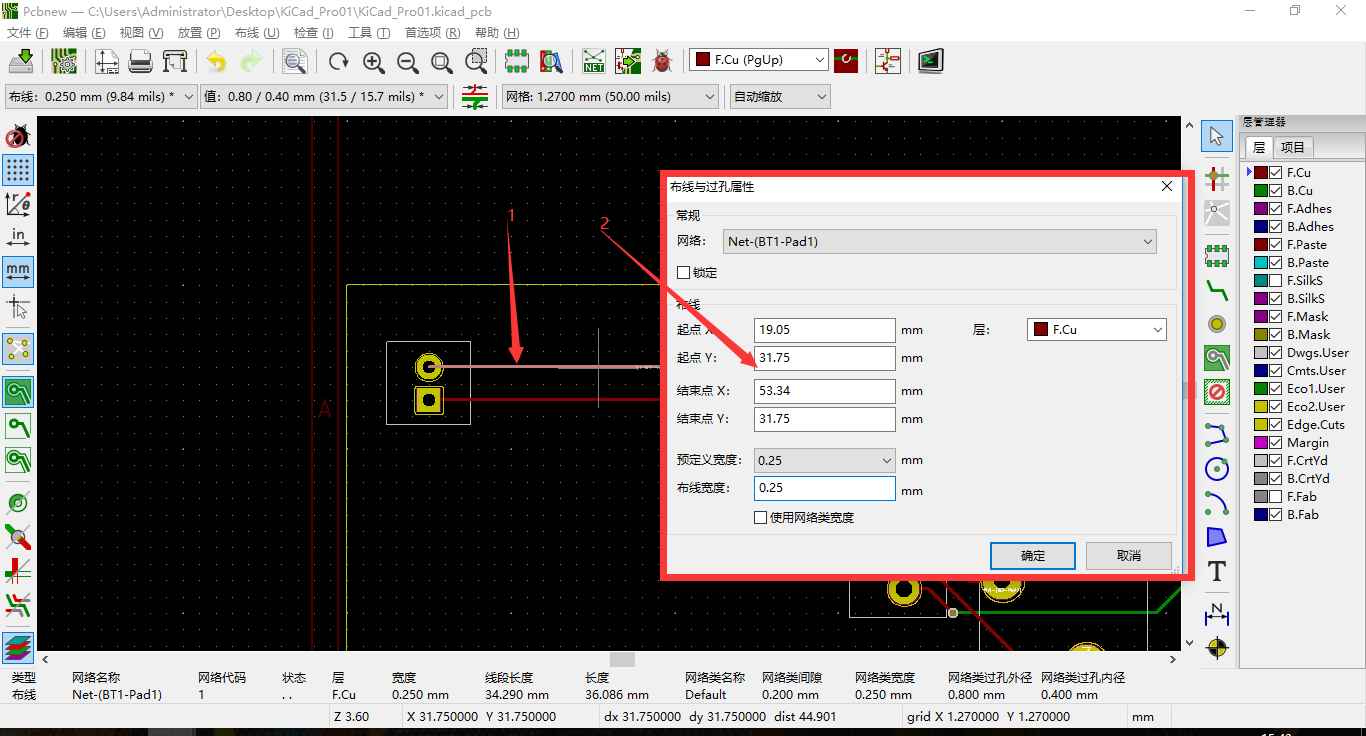Zoom in using the plus magnifier
This screenshot has height=736, width=1366.
click(x=374, y=62)
